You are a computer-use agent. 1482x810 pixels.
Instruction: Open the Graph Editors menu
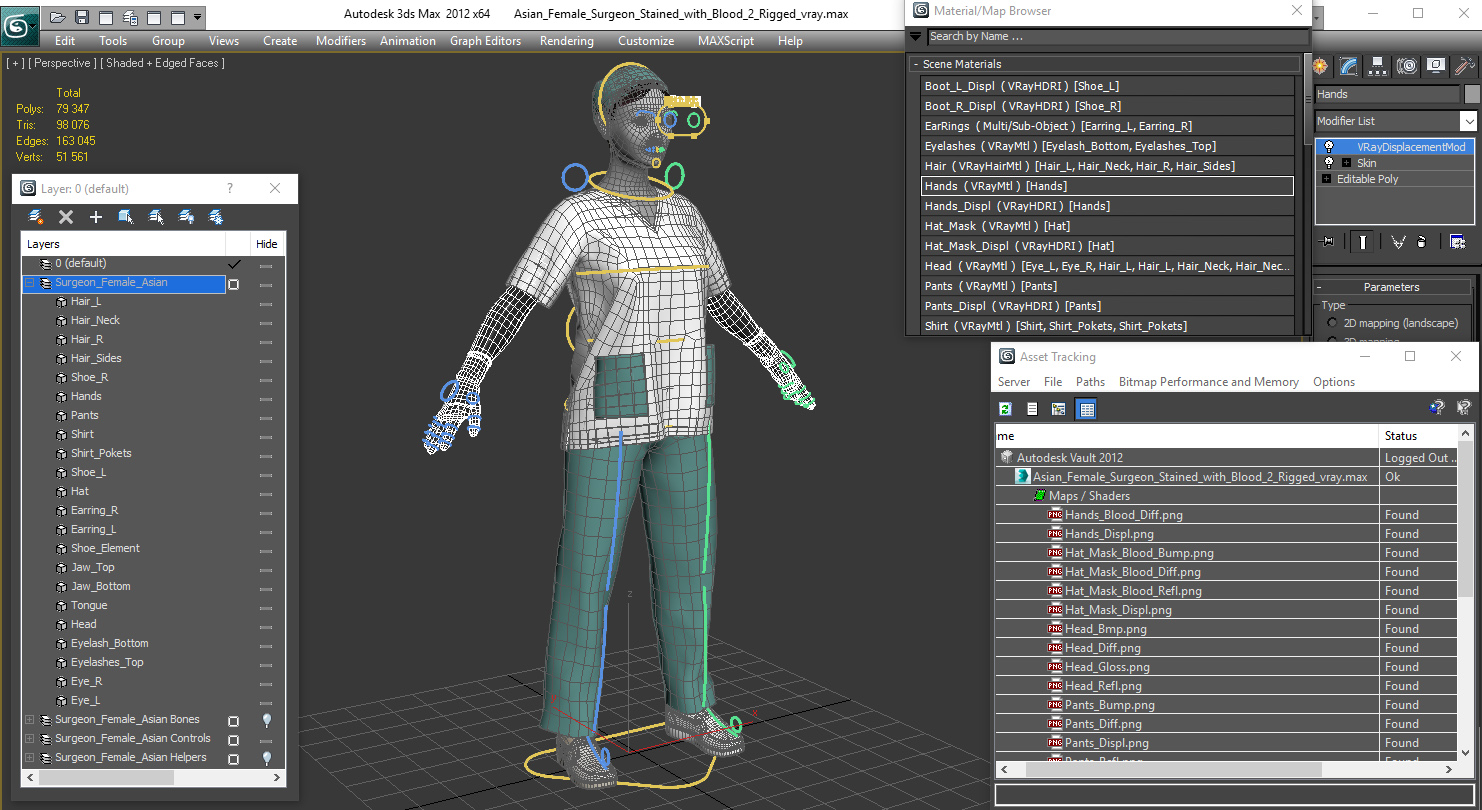[x=485, y=41]
